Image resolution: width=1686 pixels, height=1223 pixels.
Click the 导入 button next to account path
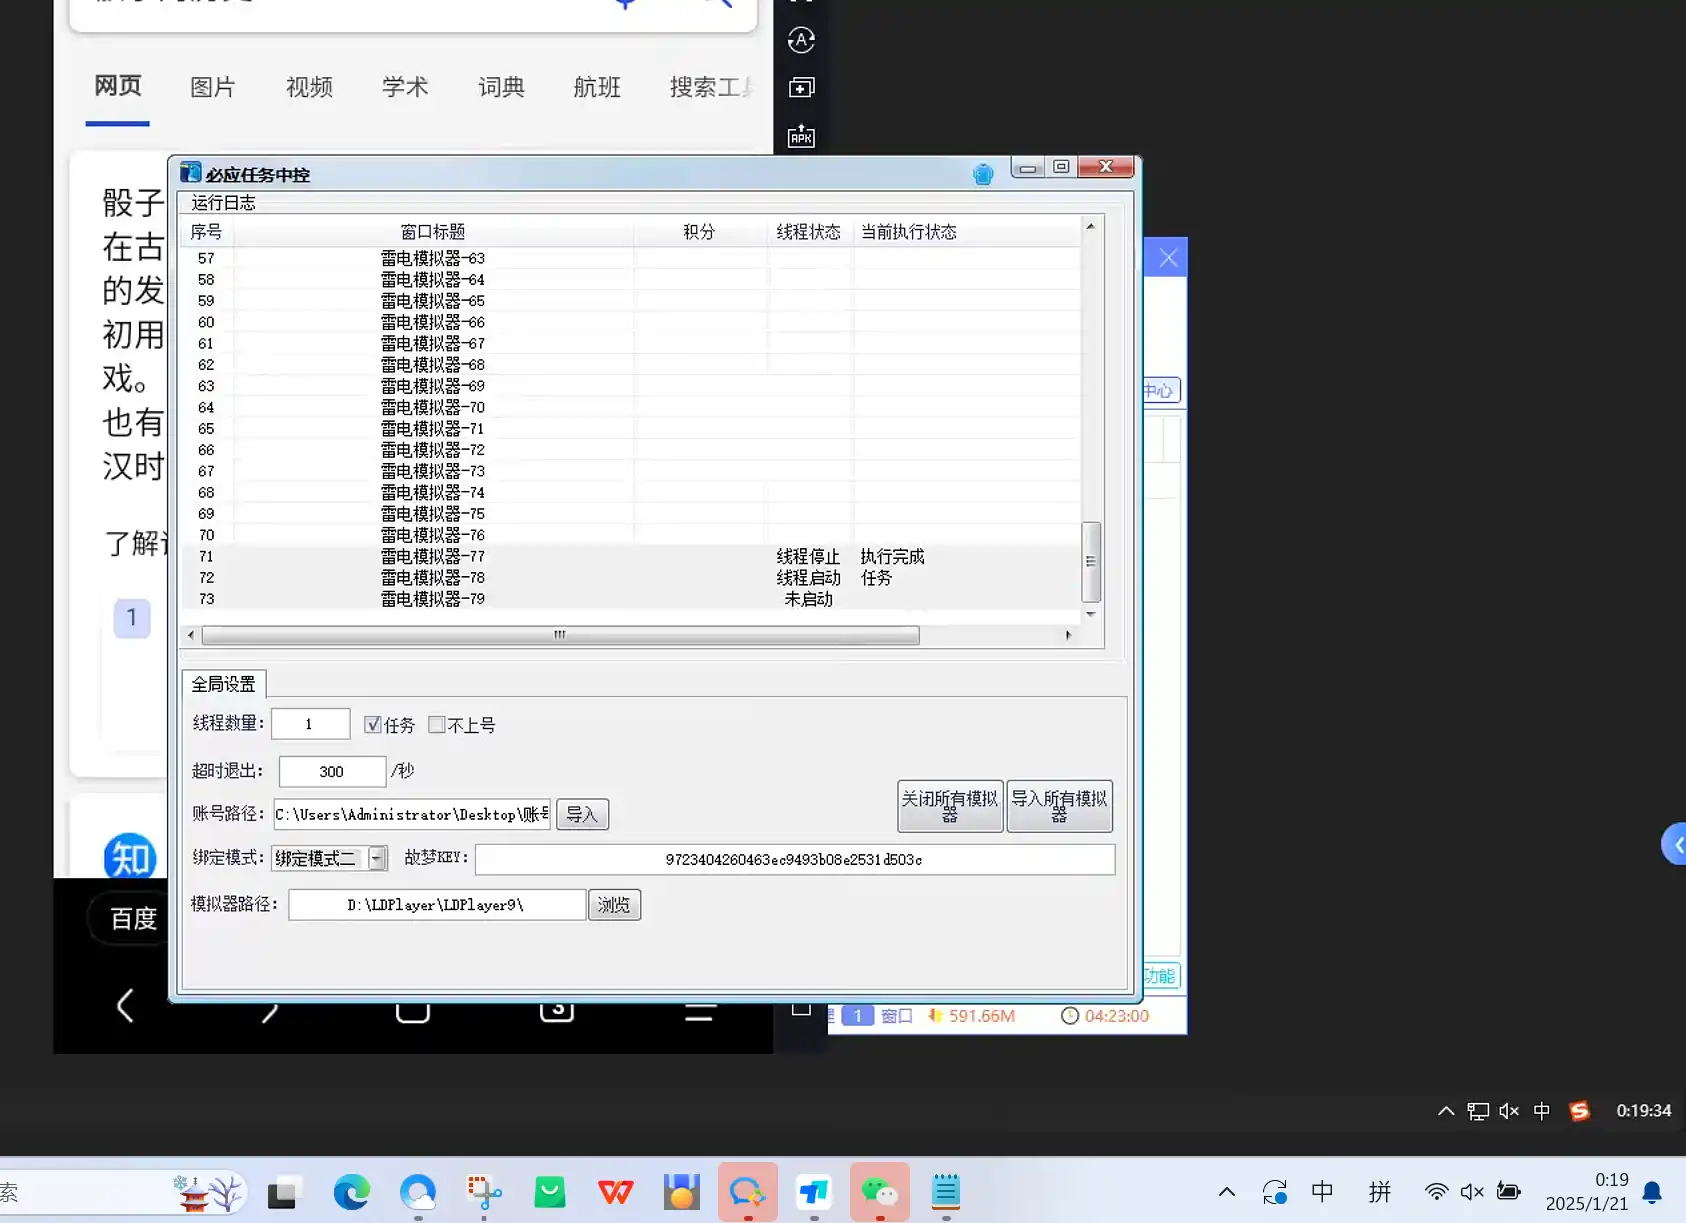[x=582, y=814]
